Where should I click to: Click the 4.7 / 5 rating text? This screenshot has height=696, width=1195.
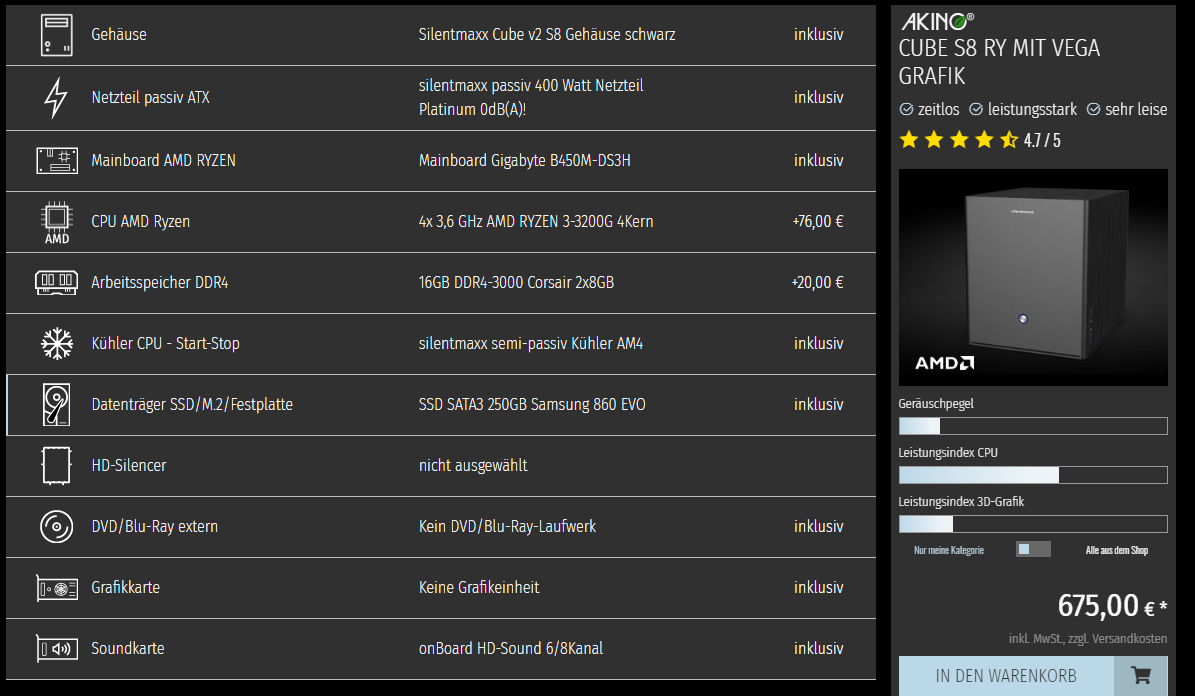coord(1042,140)
